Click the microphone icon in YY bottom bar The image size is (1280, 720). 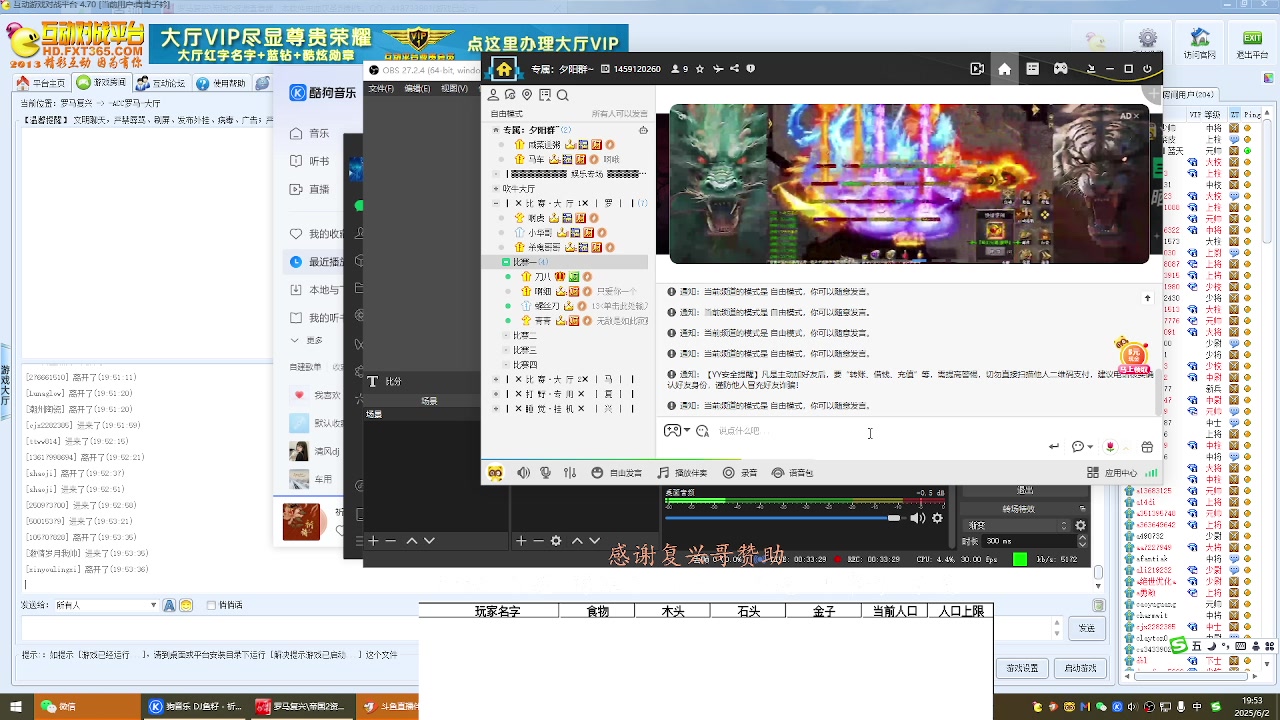click(x=546, y=473)
